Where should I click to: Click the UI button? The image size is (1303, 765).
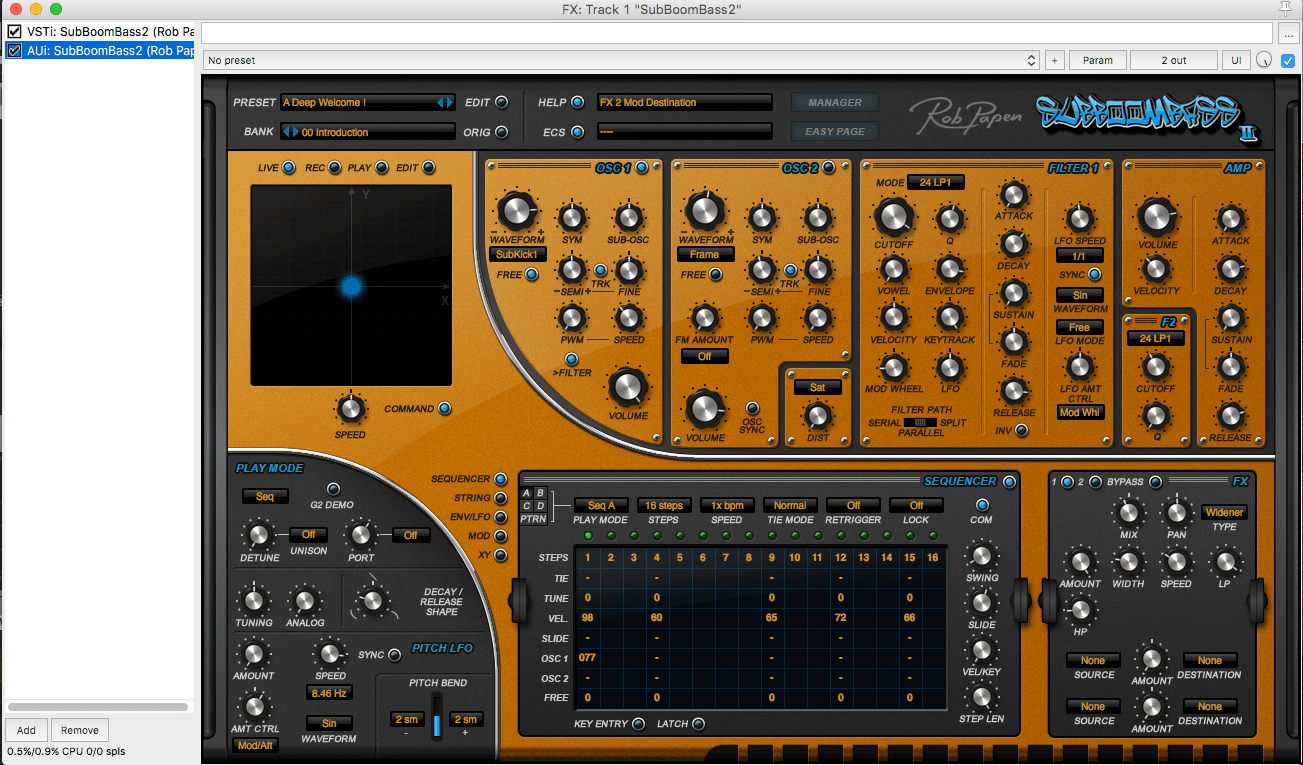point(1236,60)
